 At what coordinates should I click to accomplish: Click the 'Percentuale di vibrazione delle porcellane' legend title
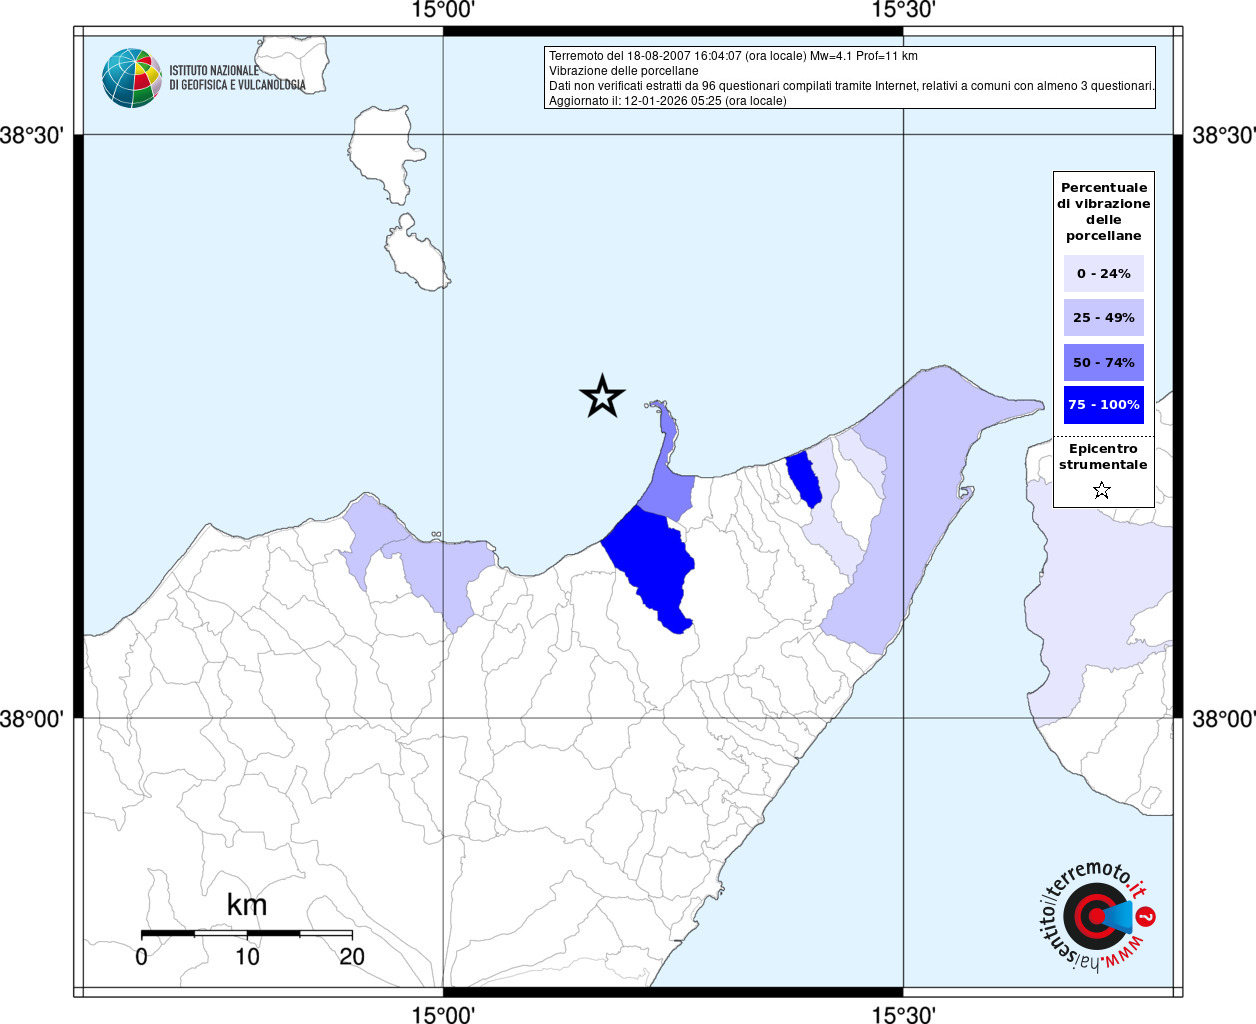tap(1103, 211)
